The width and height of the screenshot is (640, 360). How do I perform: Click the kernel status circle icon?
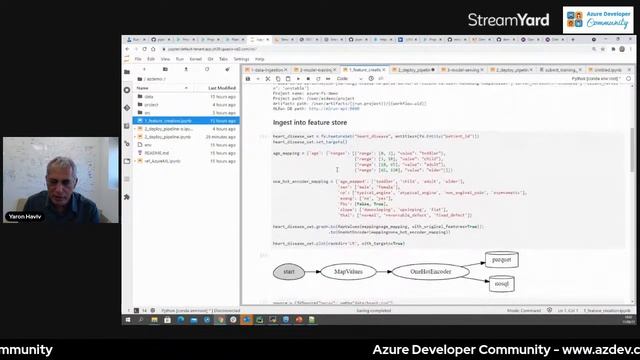point(629,78)
